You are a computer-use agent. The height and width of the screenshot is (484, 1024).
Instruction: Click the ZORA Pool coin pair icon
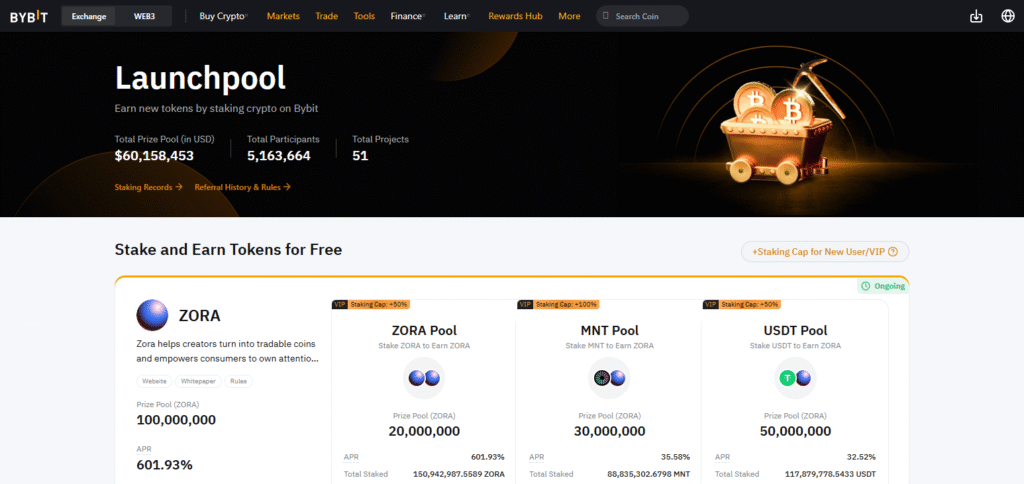(x=424, y=378)
